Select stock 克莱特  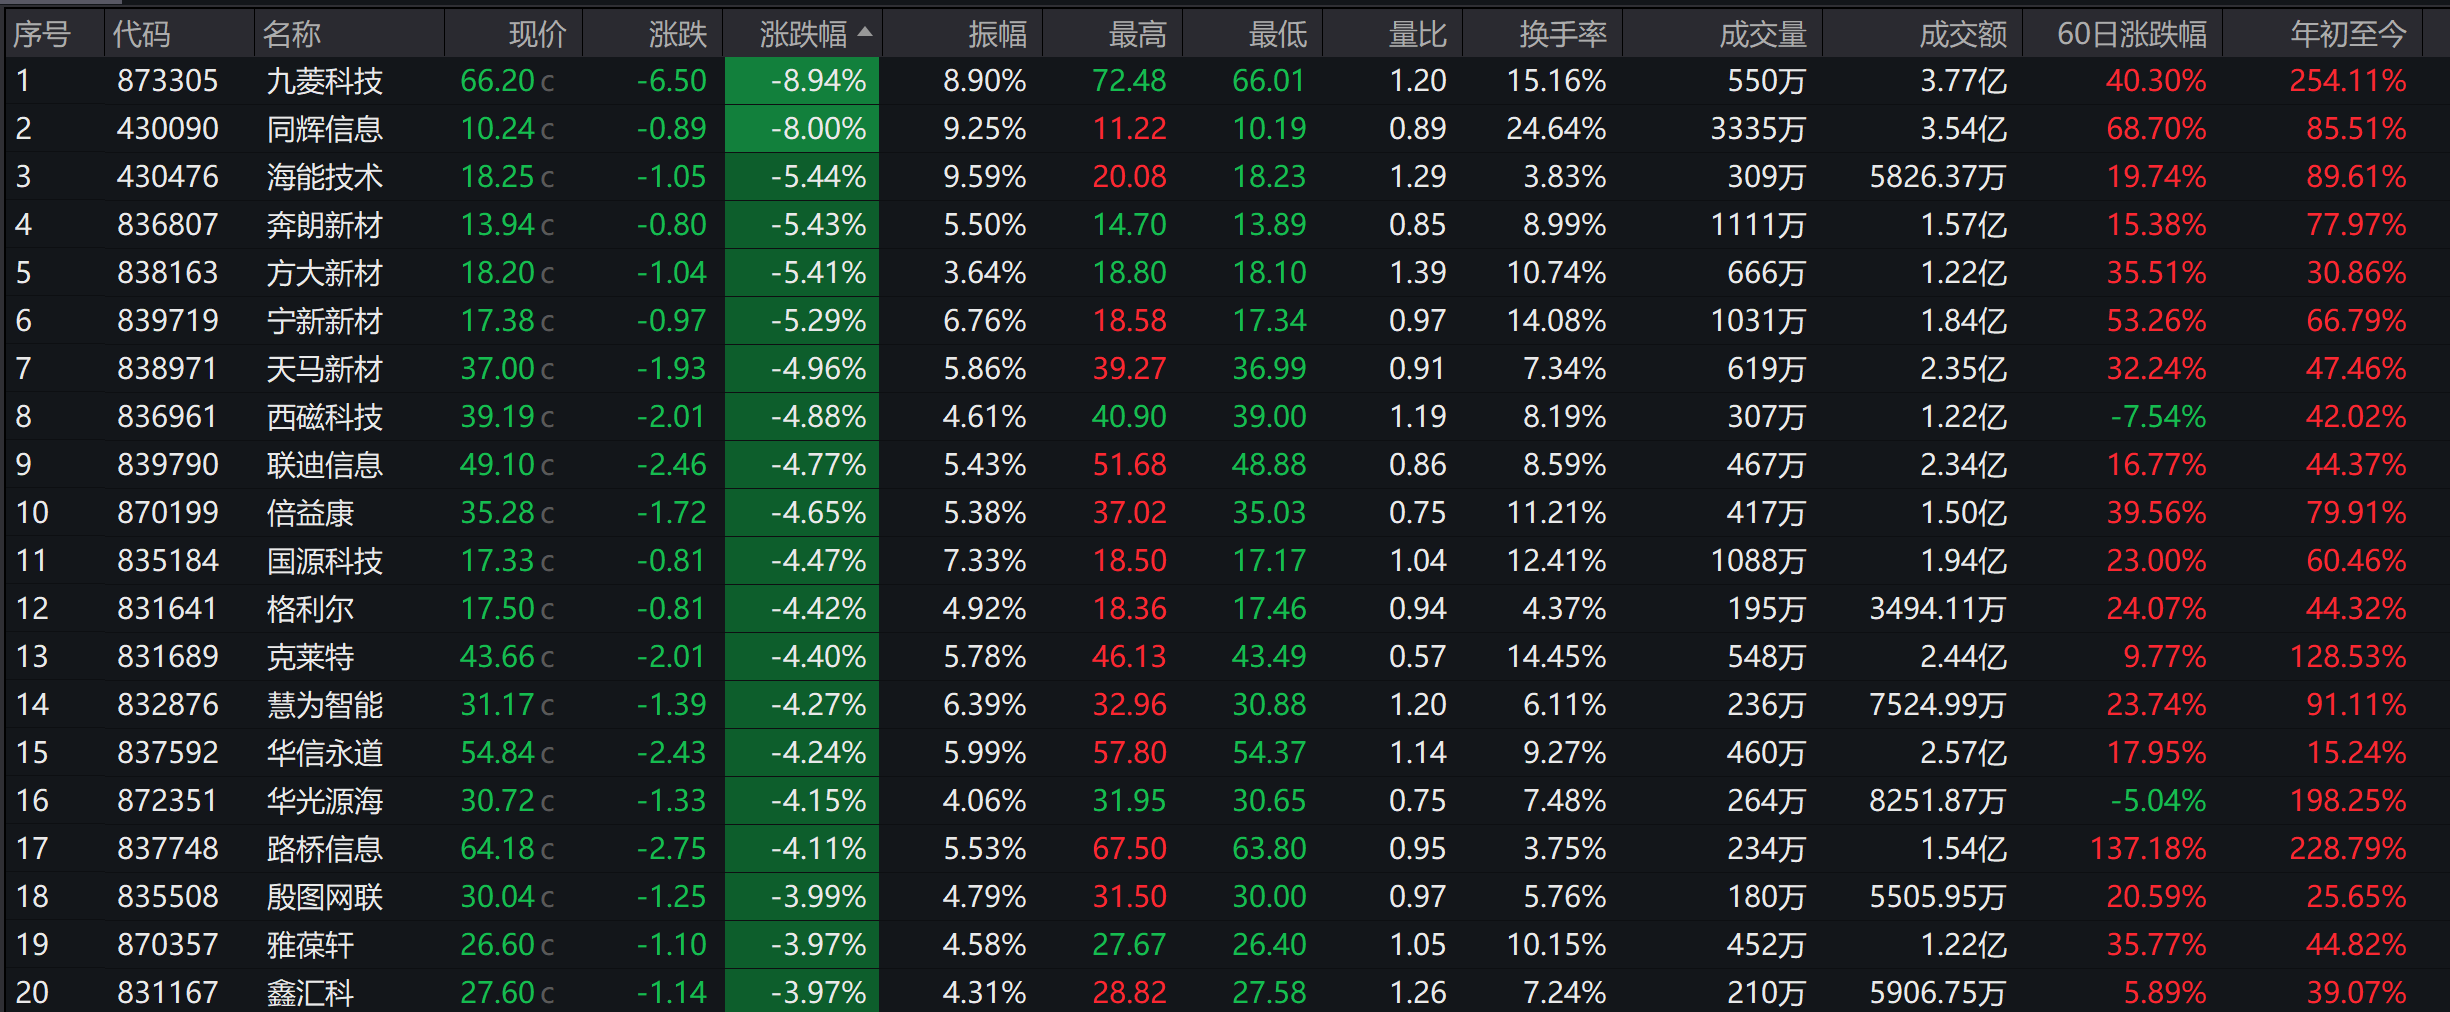(x=310, y=657)
